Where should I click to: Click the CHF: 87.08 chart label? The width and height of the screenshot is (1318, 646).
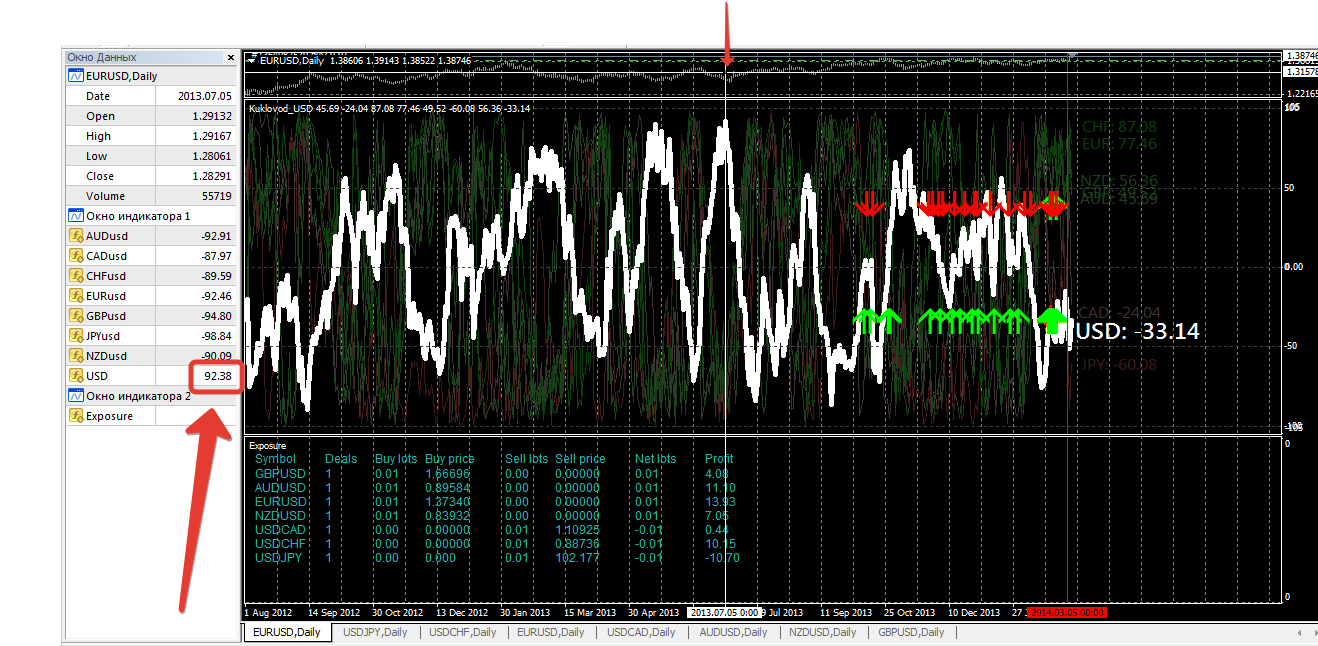(1119, 127)
